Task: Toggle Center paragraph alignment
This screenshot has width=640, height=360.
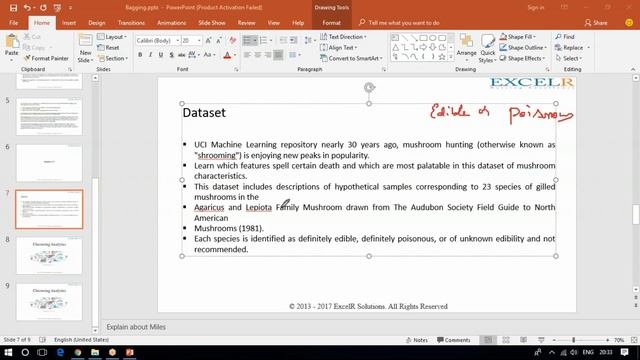Action: (x=258, y=55)
